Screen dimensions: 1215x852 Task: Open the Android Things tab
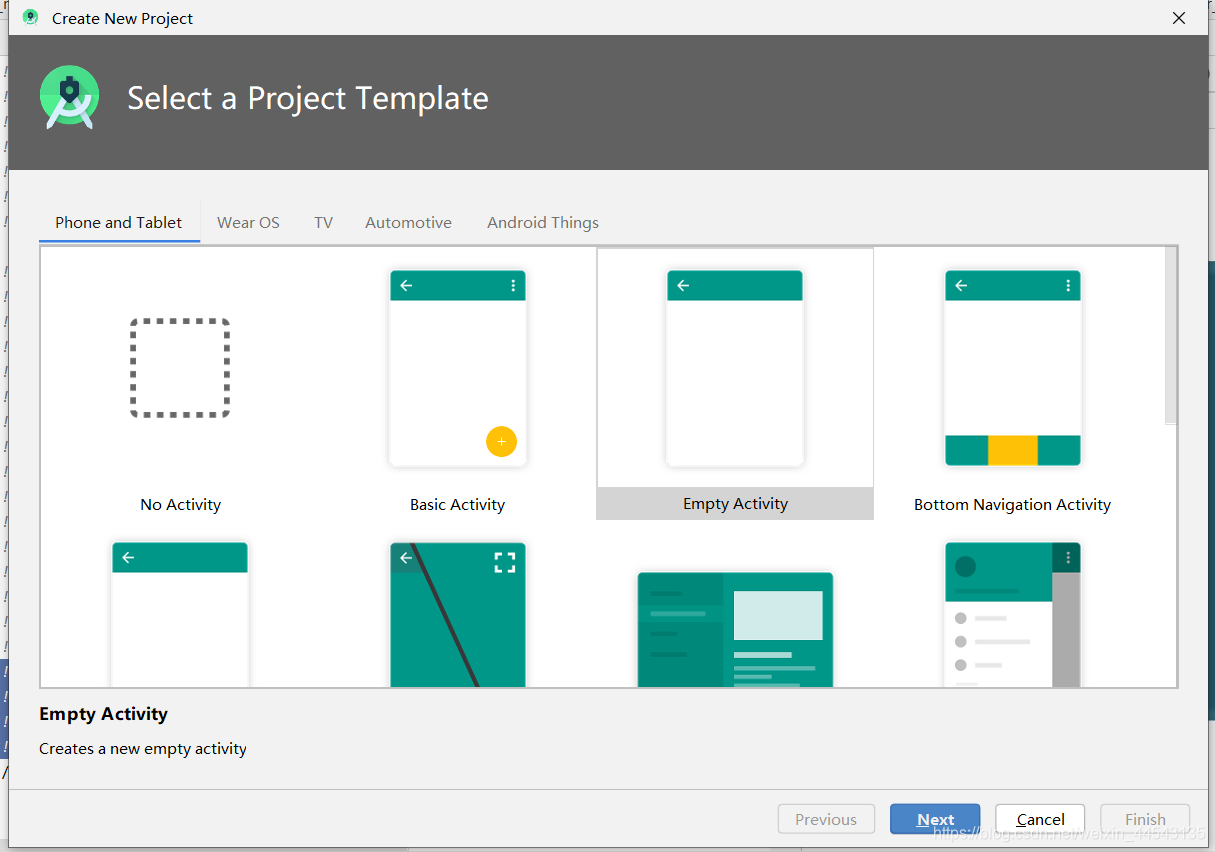coord(543,222)
